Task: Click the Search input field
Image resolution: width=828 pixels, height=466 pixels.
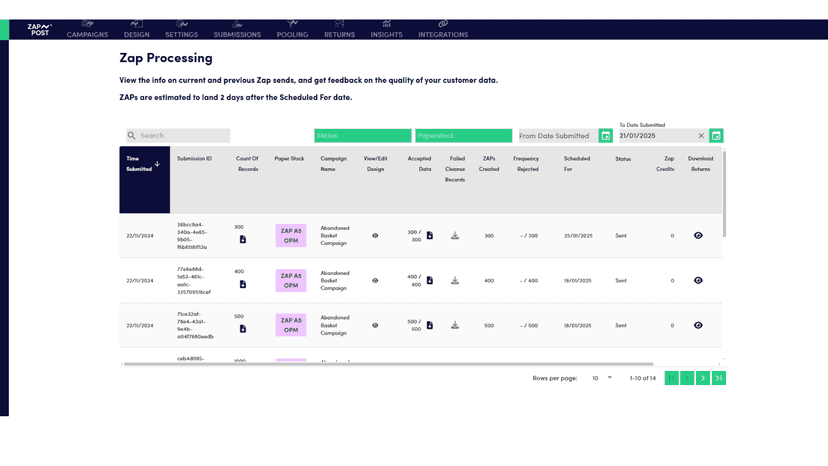Action: tap(178, 136)
